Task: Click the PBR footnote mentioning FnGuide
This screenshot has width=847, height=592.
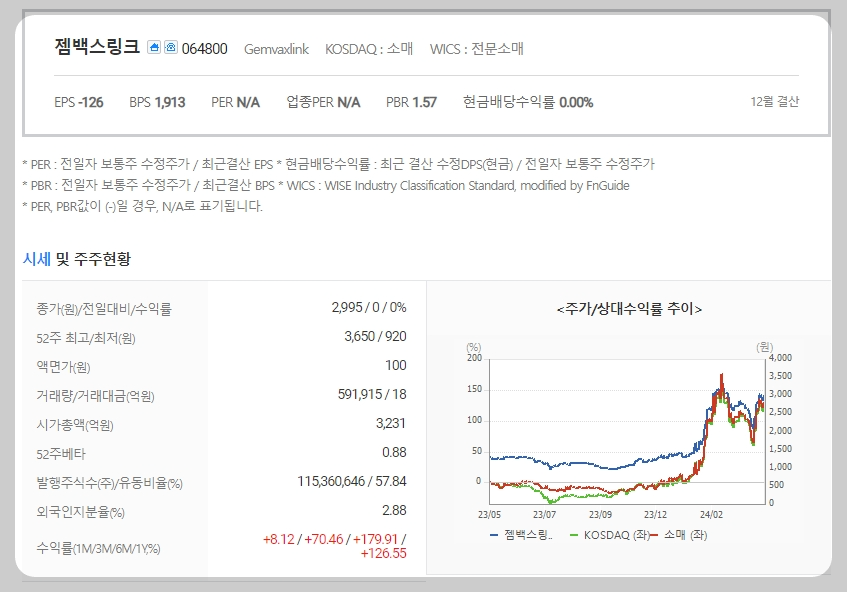Action: point(326,185)
